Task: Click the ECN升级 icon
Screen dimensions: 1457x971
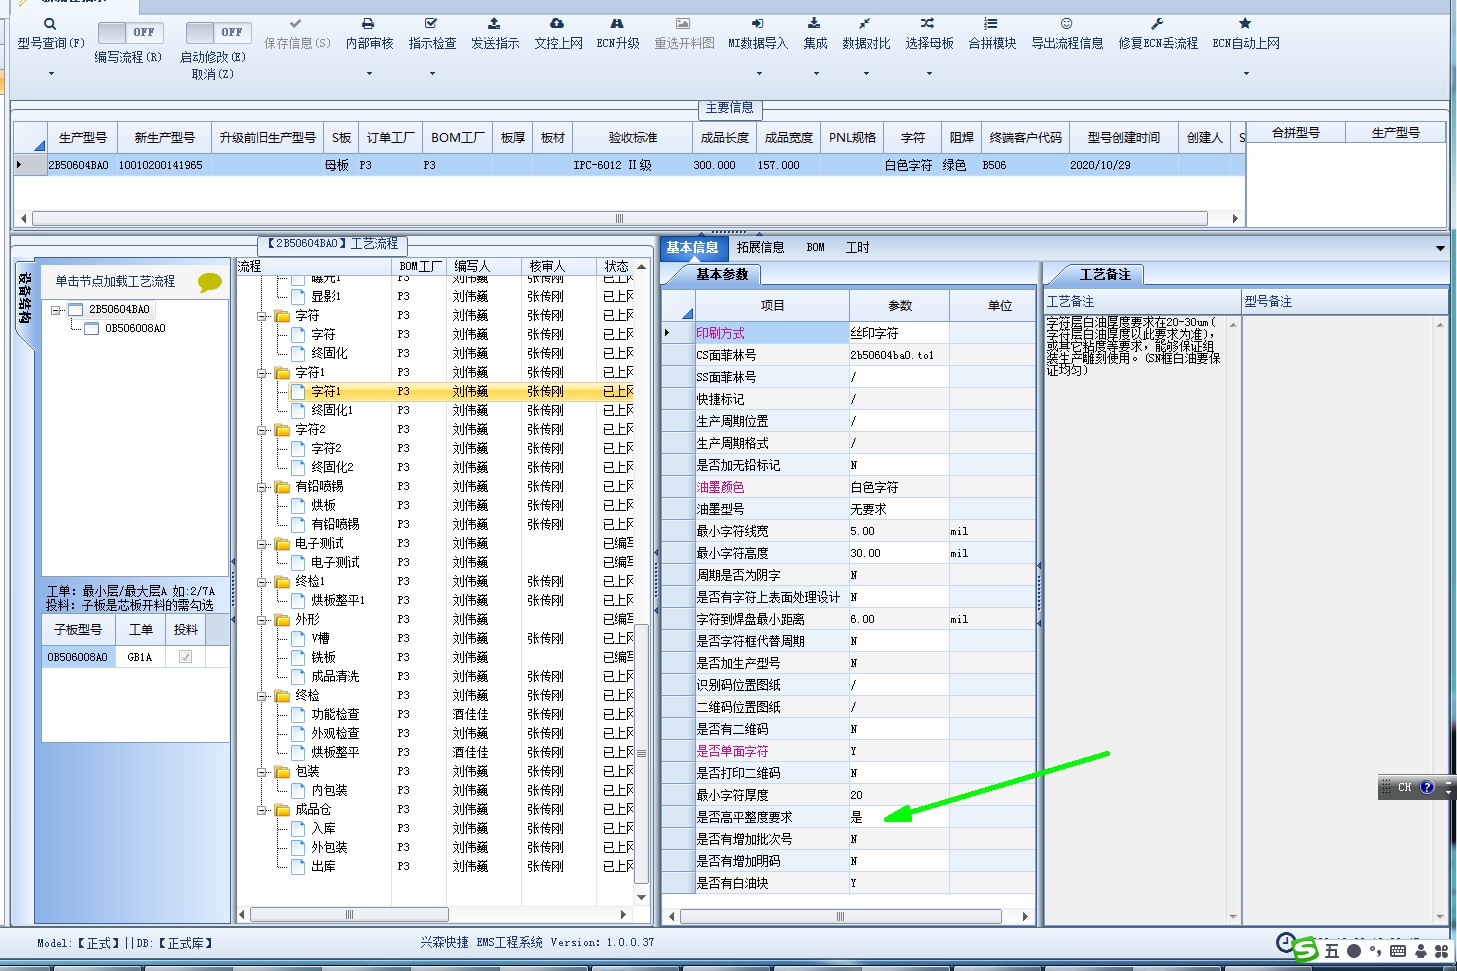Action: (x=617, y=23)
